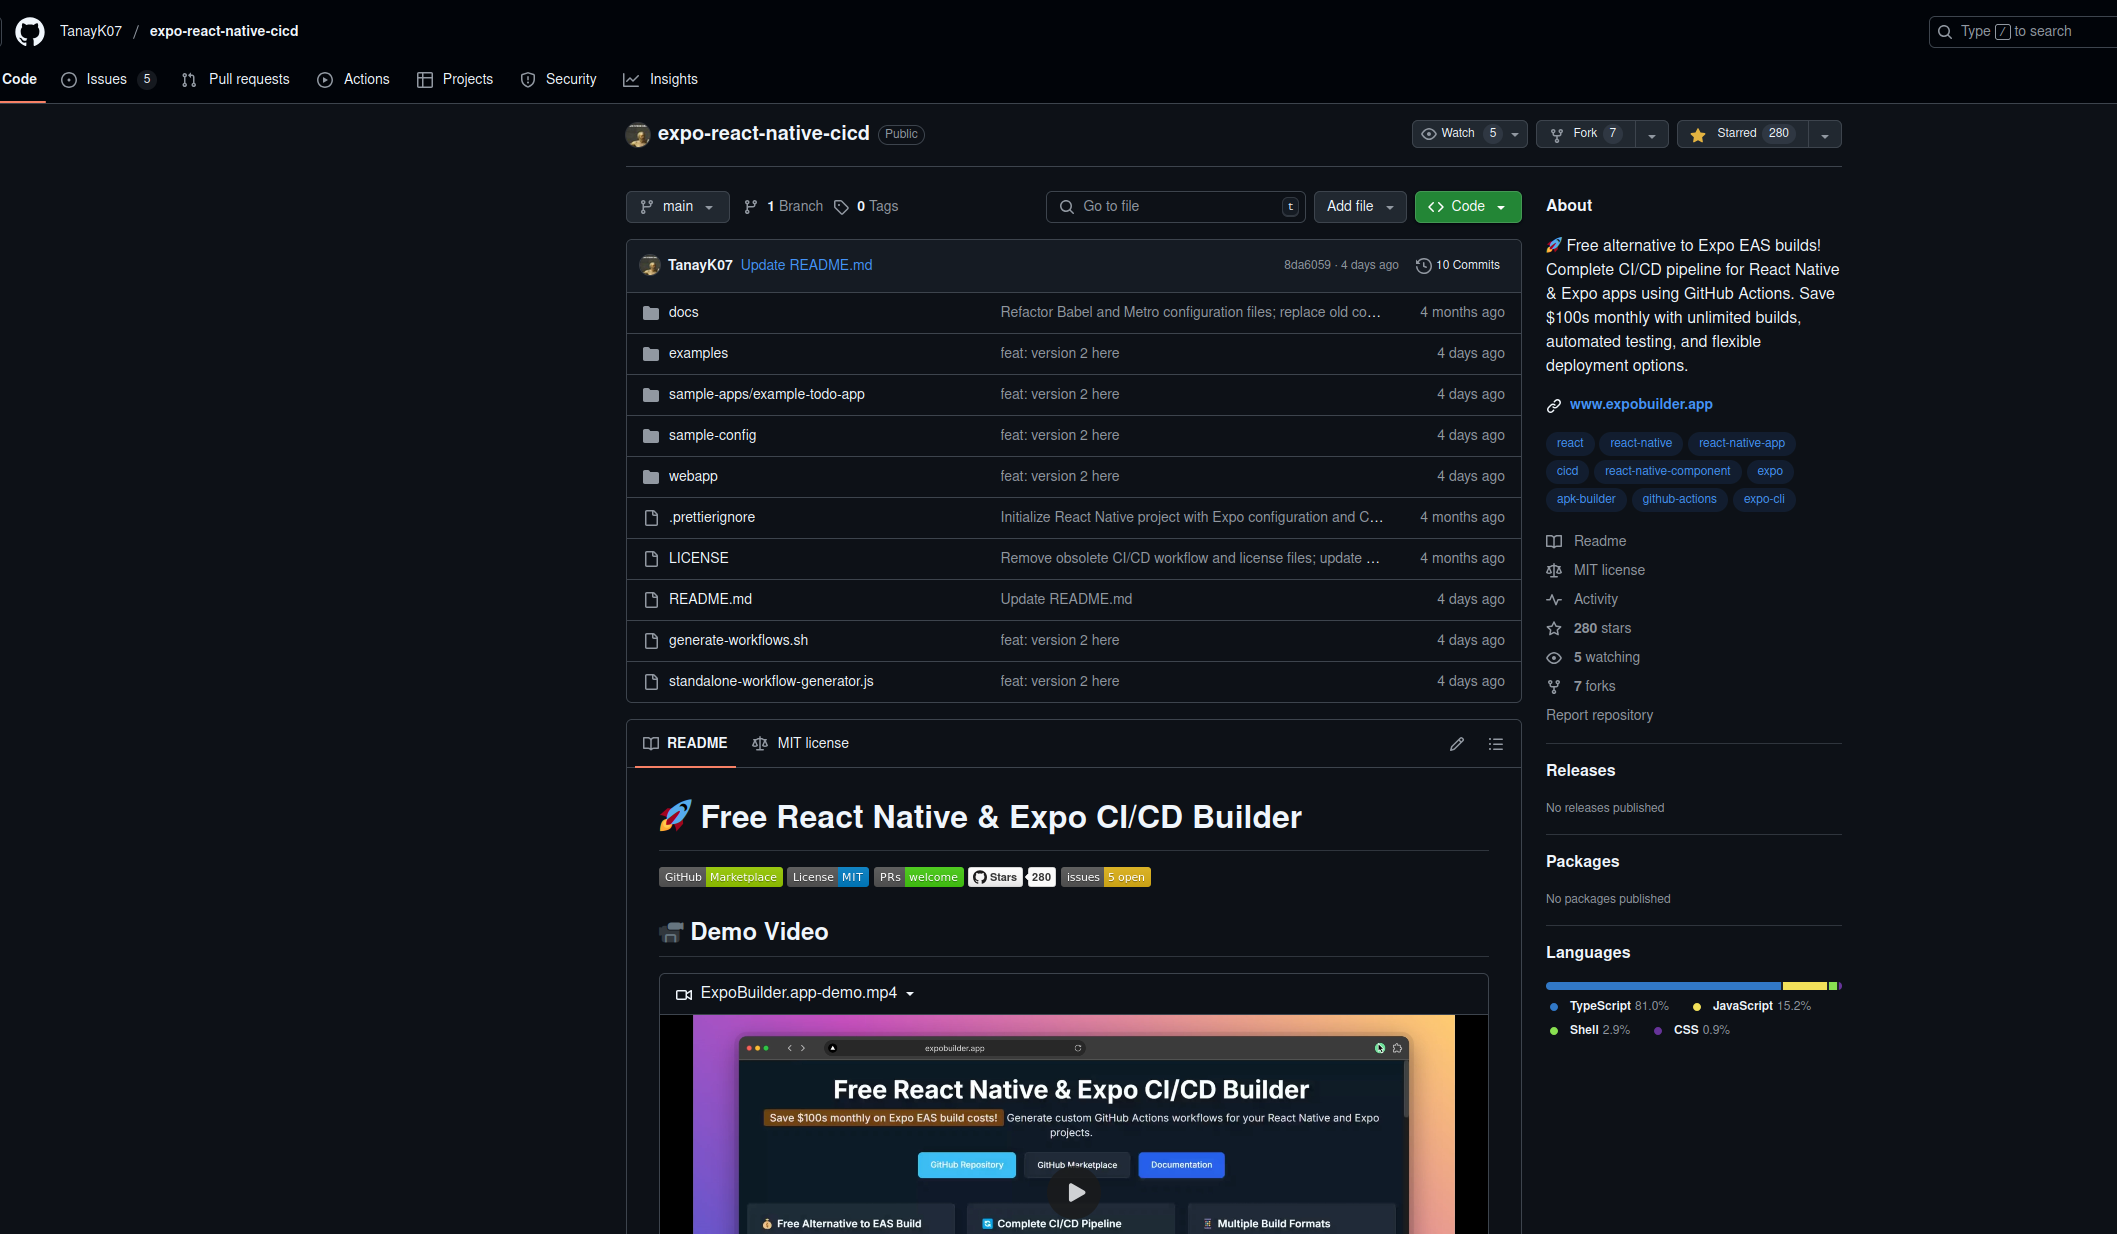Click the star icon next to 280 stars
Screen dimensions: 2117x1234
pyautogui.click(x=1554, y=629)
